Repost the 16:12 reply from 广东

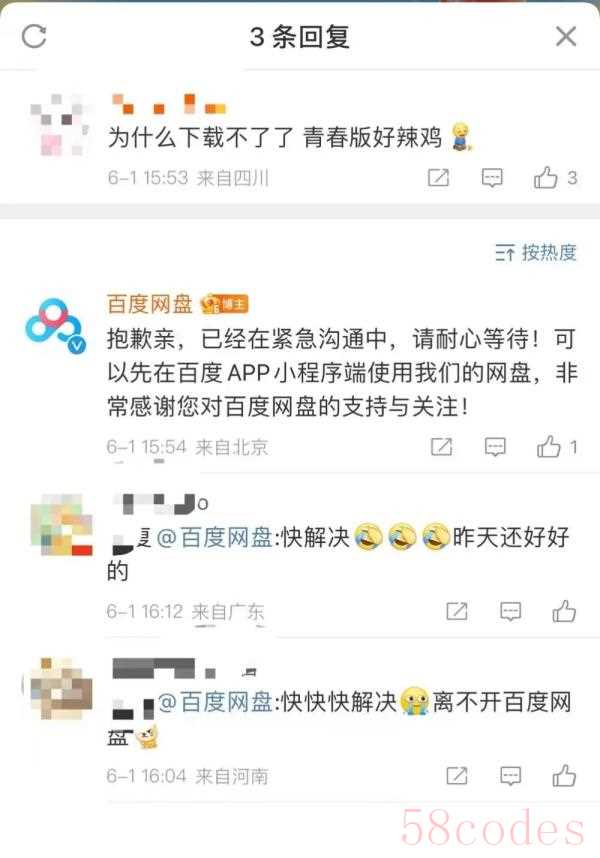(457, 611)
